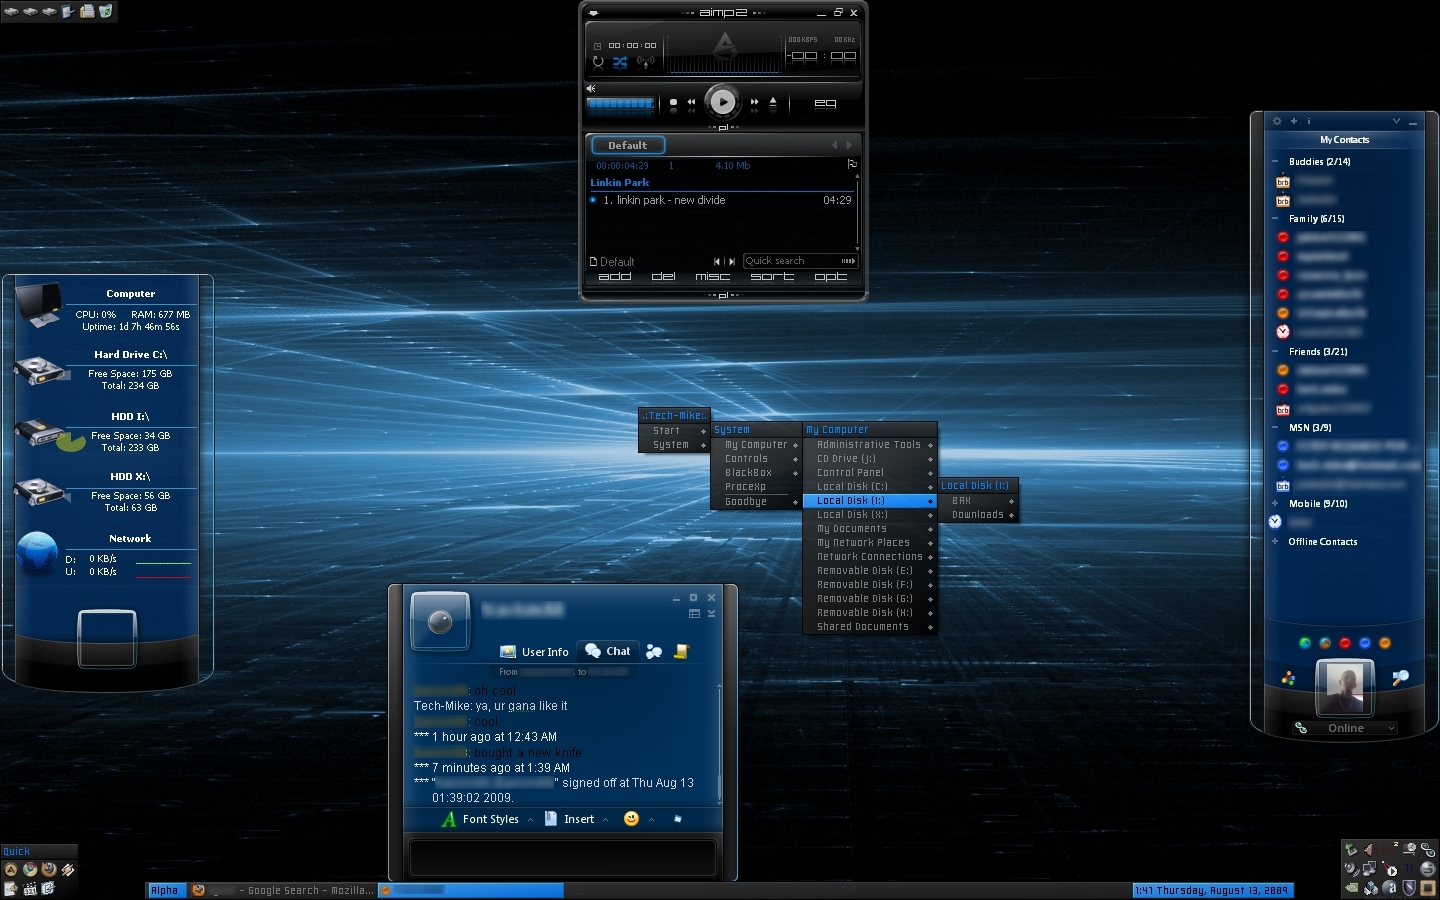Screen dimensions: 1440x900
Task: Mute the aimp2 speaker icon
Action: (x=591, y=88)
